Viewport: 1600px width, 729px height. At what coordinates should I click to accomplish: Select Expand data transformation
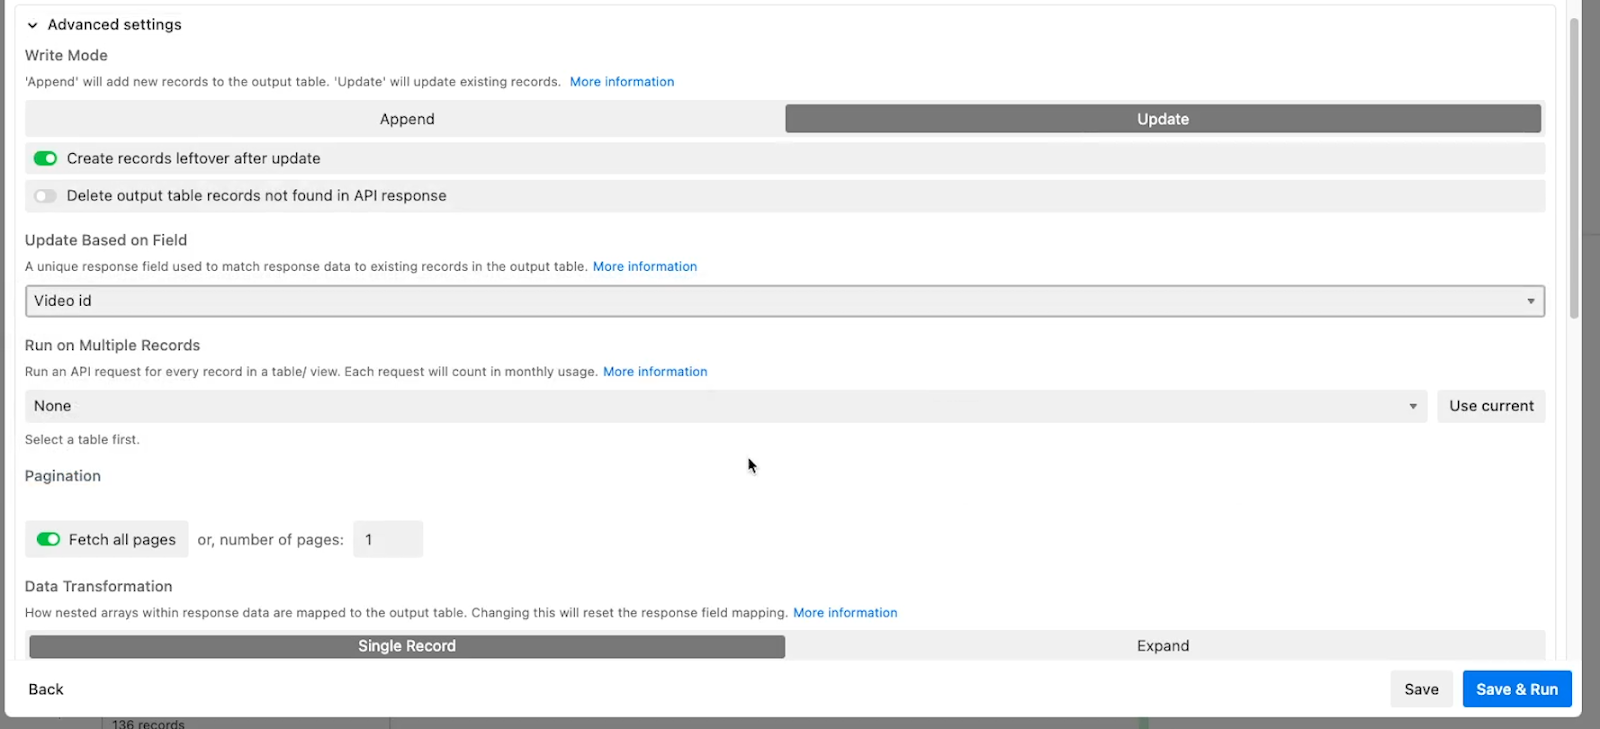(x=1163, y=646)
